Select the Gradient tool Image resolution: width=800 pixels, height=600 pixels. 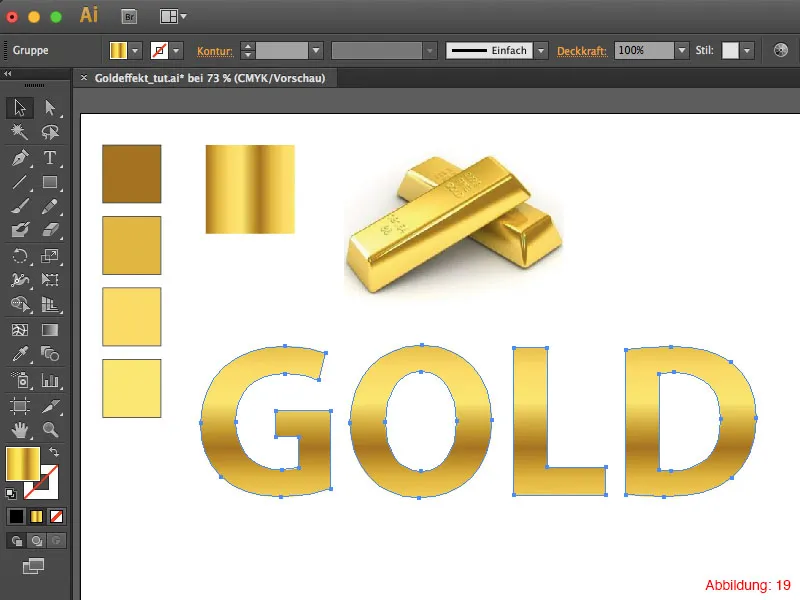coord(50,330)
